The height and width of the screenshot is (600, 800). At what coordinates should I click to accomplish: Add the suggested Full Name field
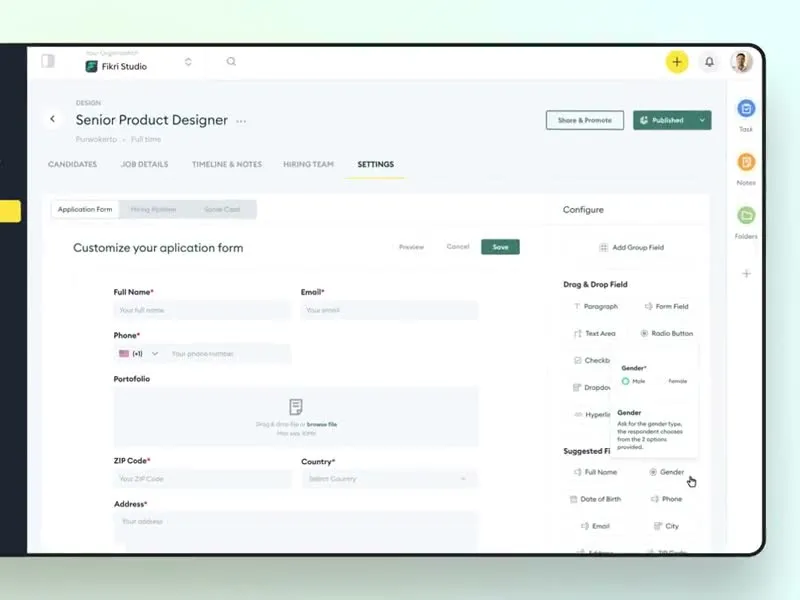pyautogui.click(x=595, y=472)
